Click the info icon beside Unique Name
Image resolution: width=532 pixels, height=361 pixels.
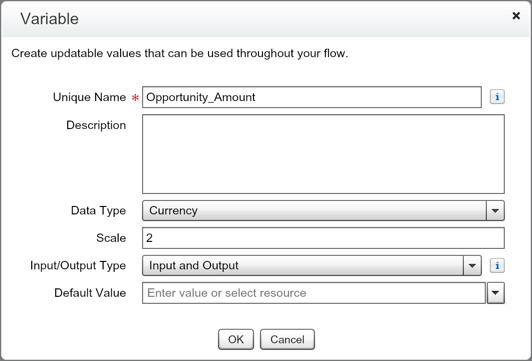coord(497,97)
